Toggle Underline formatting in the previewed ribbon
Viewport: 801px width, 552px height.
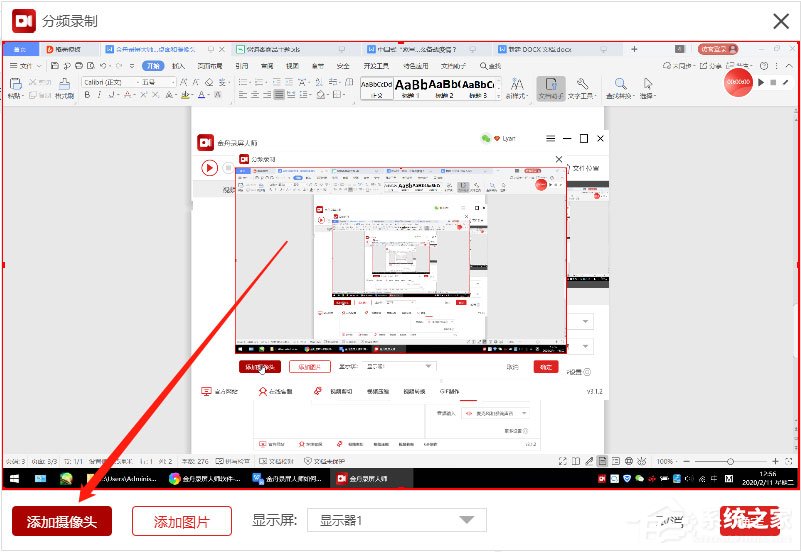pos(112,95)
